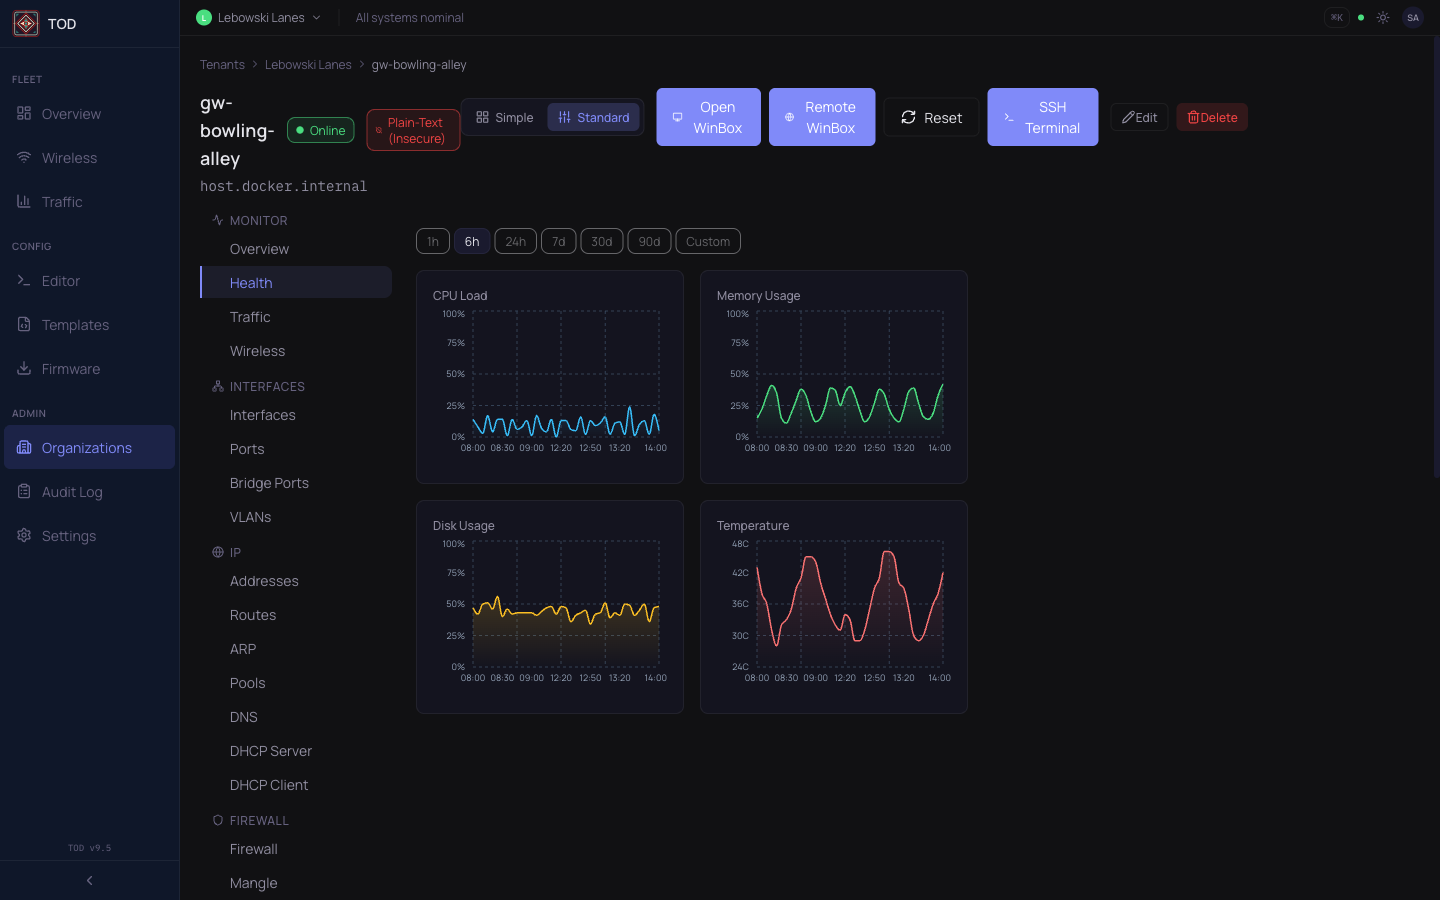
Task: Click the Editor config icon
Action: (23, 281)
